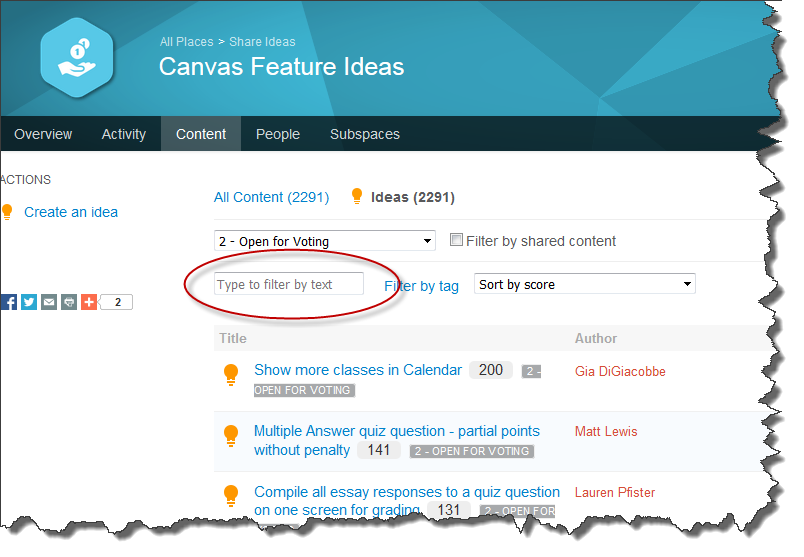Share page via Facebook icon
This screenshot has width=804, height=557.
[9, 302]
